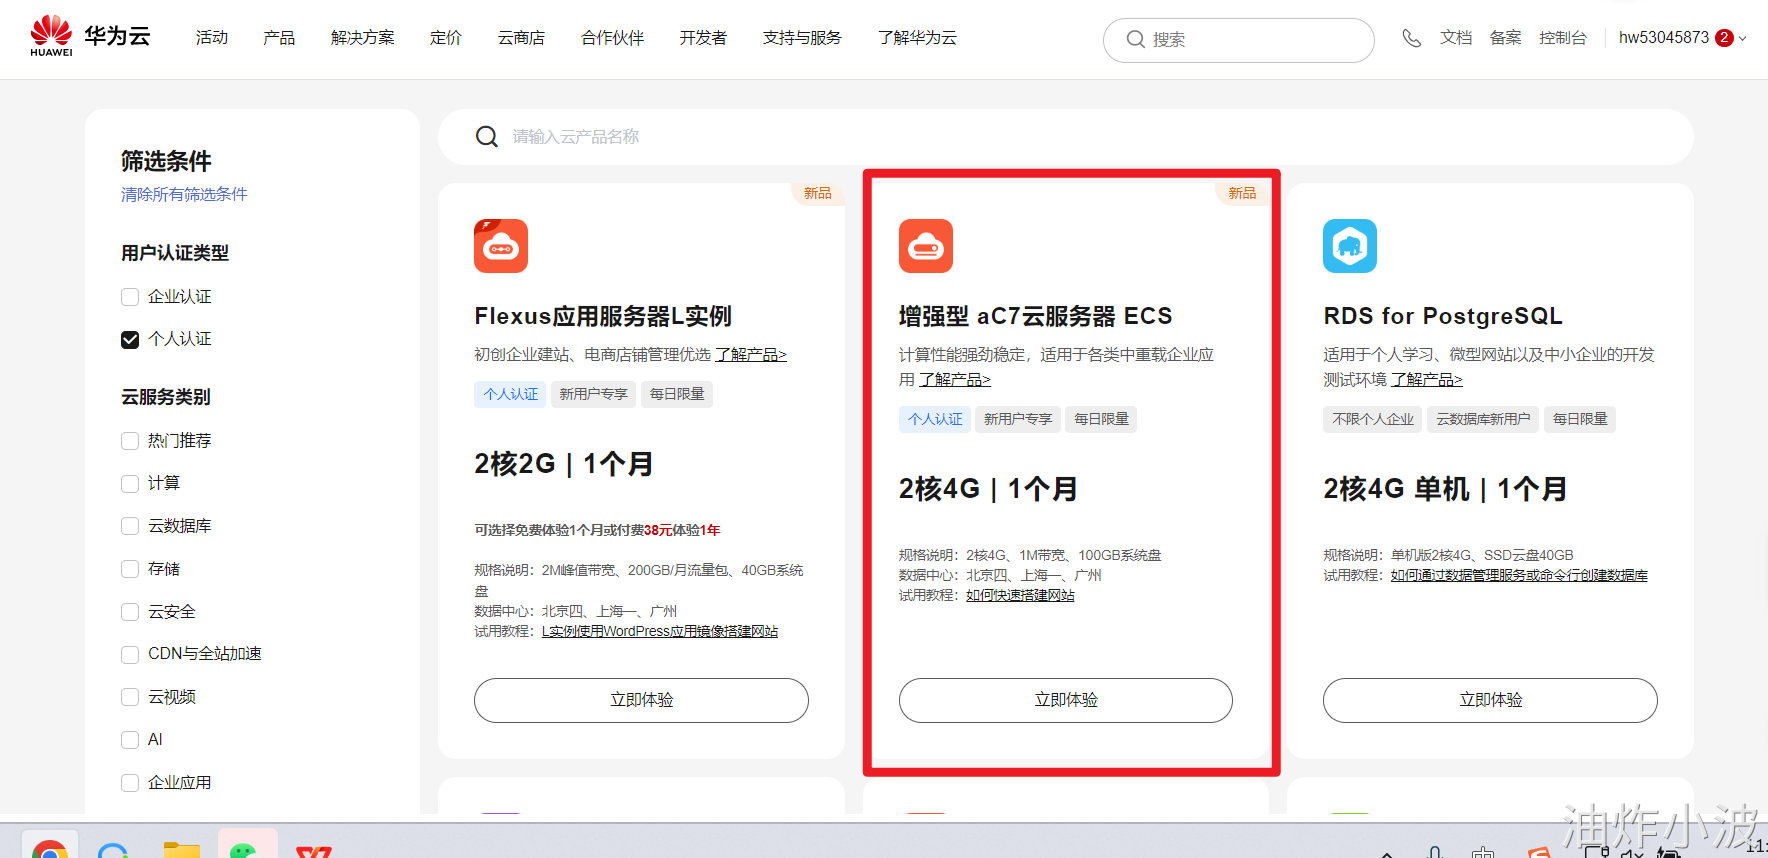
Task: Open the 云商店 menu
Action: 522,38
